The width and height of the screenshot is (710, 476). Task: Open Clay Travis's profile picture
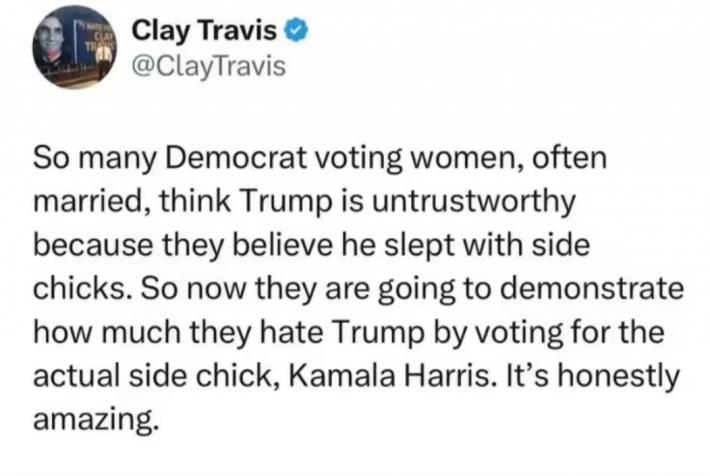[74, 47]
